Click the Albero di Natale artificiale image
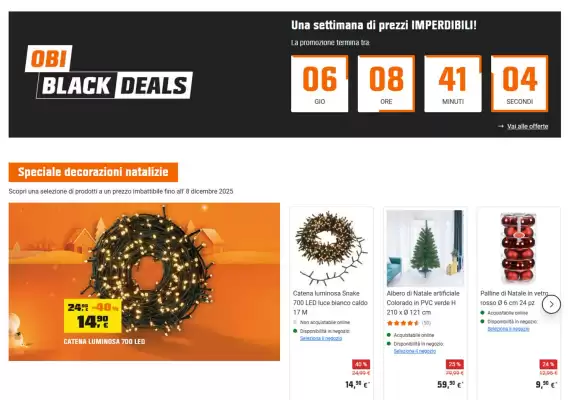 [425, 248]
